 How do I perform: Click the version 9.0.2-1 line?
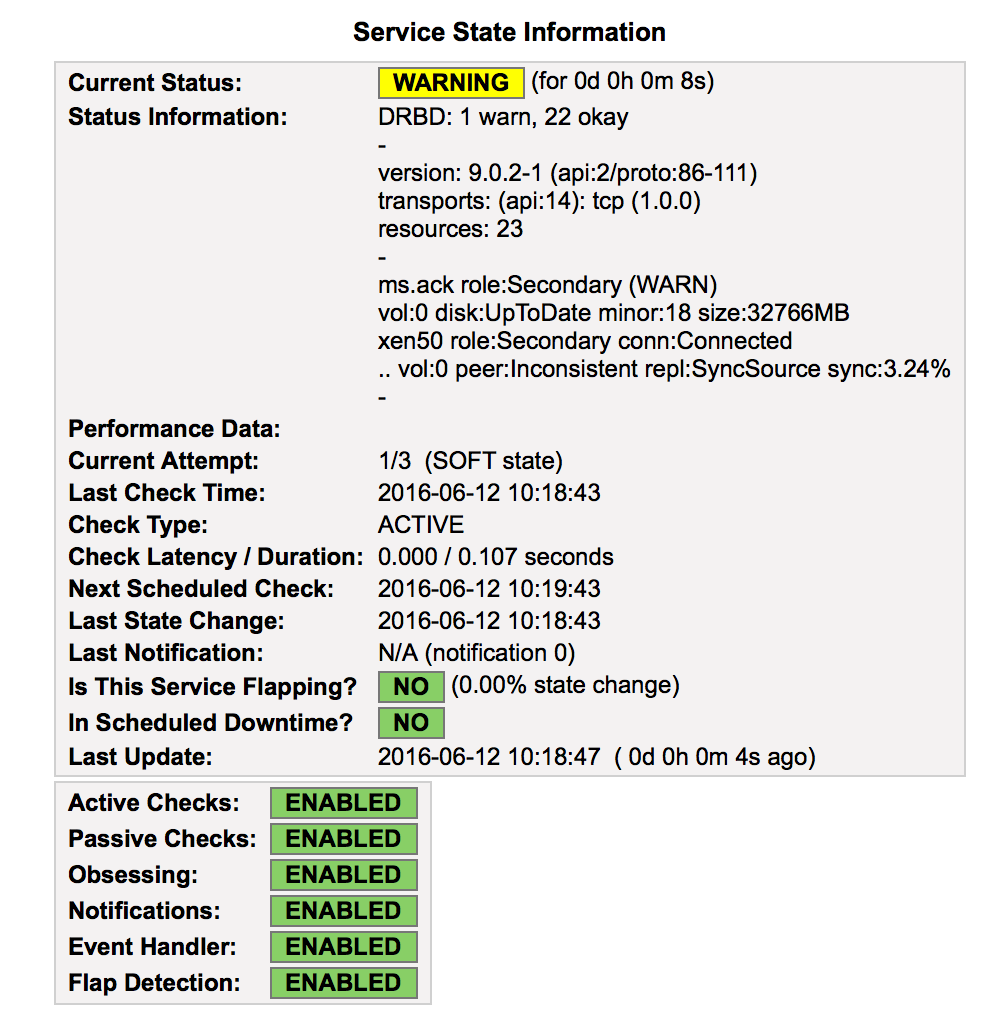pos(567,173)
